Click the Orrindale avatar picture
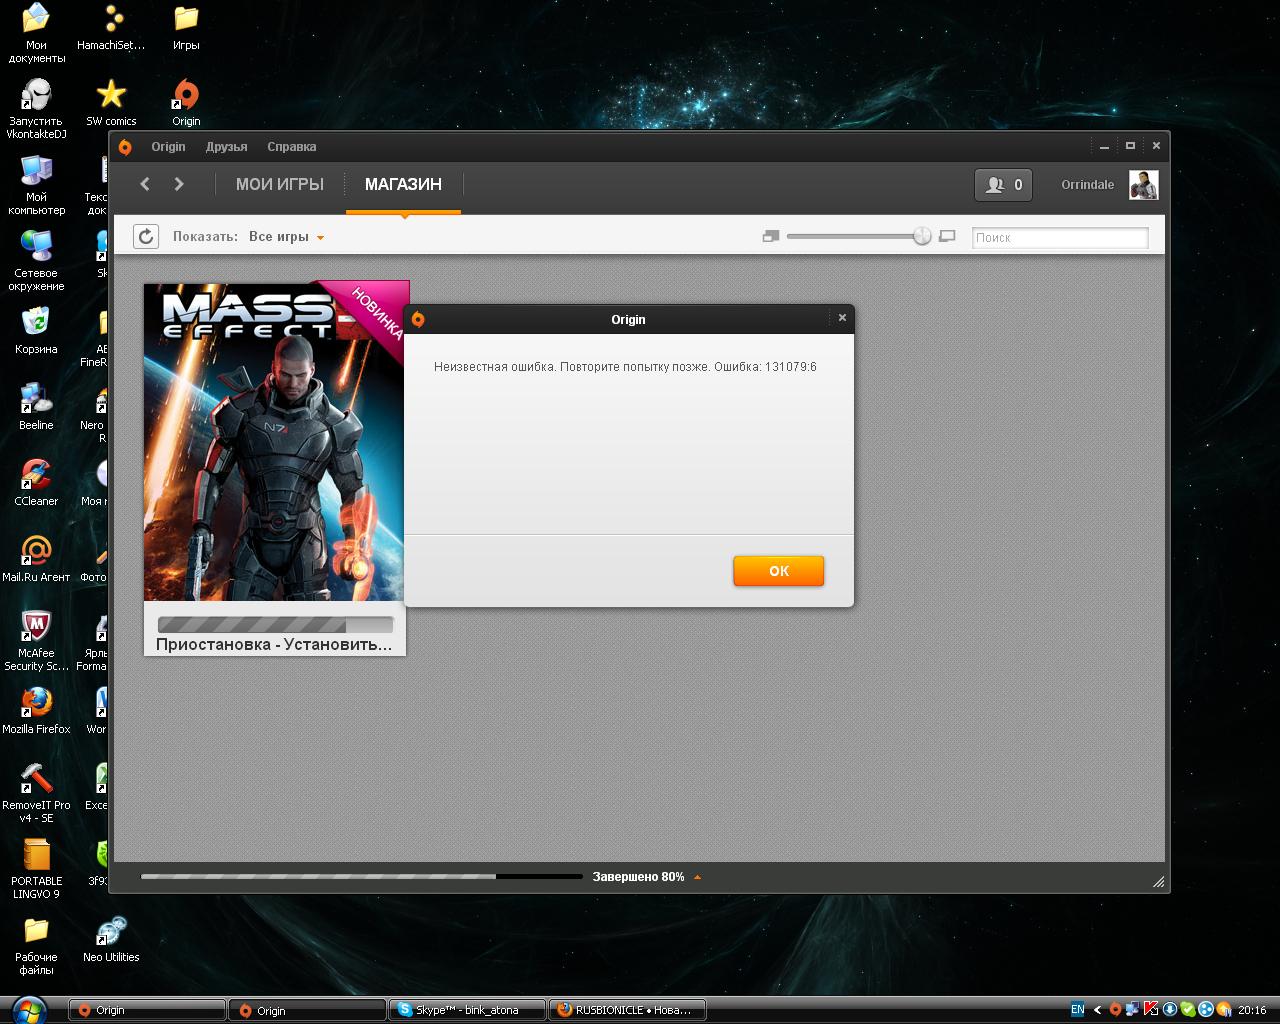The width and height of the screenshot is (1280, 1024). [x=1143, y=184]
